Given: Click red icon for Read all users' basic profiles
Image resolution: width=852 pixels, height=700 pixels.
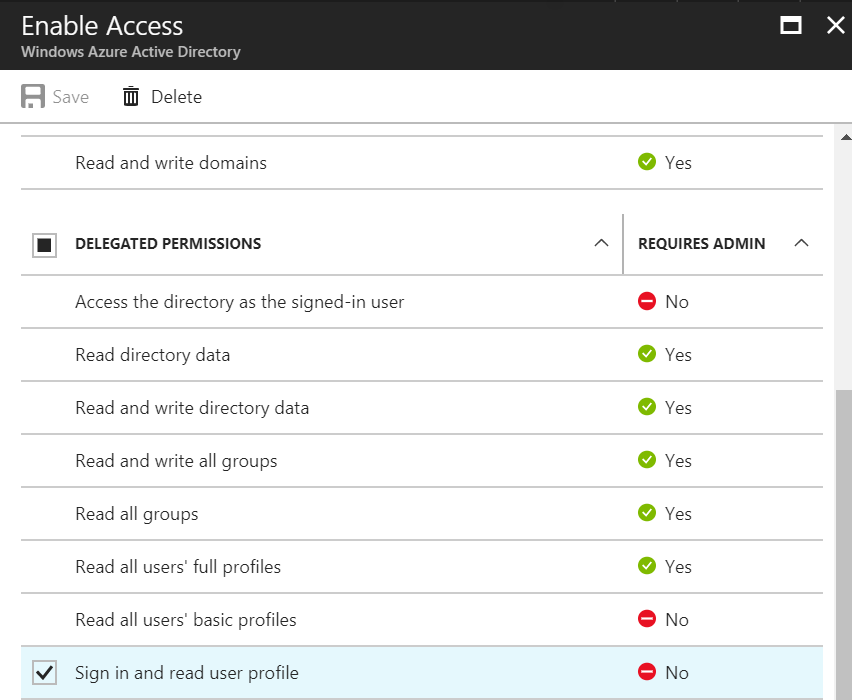Looking at the screenshot, I should tap(647, 619).
